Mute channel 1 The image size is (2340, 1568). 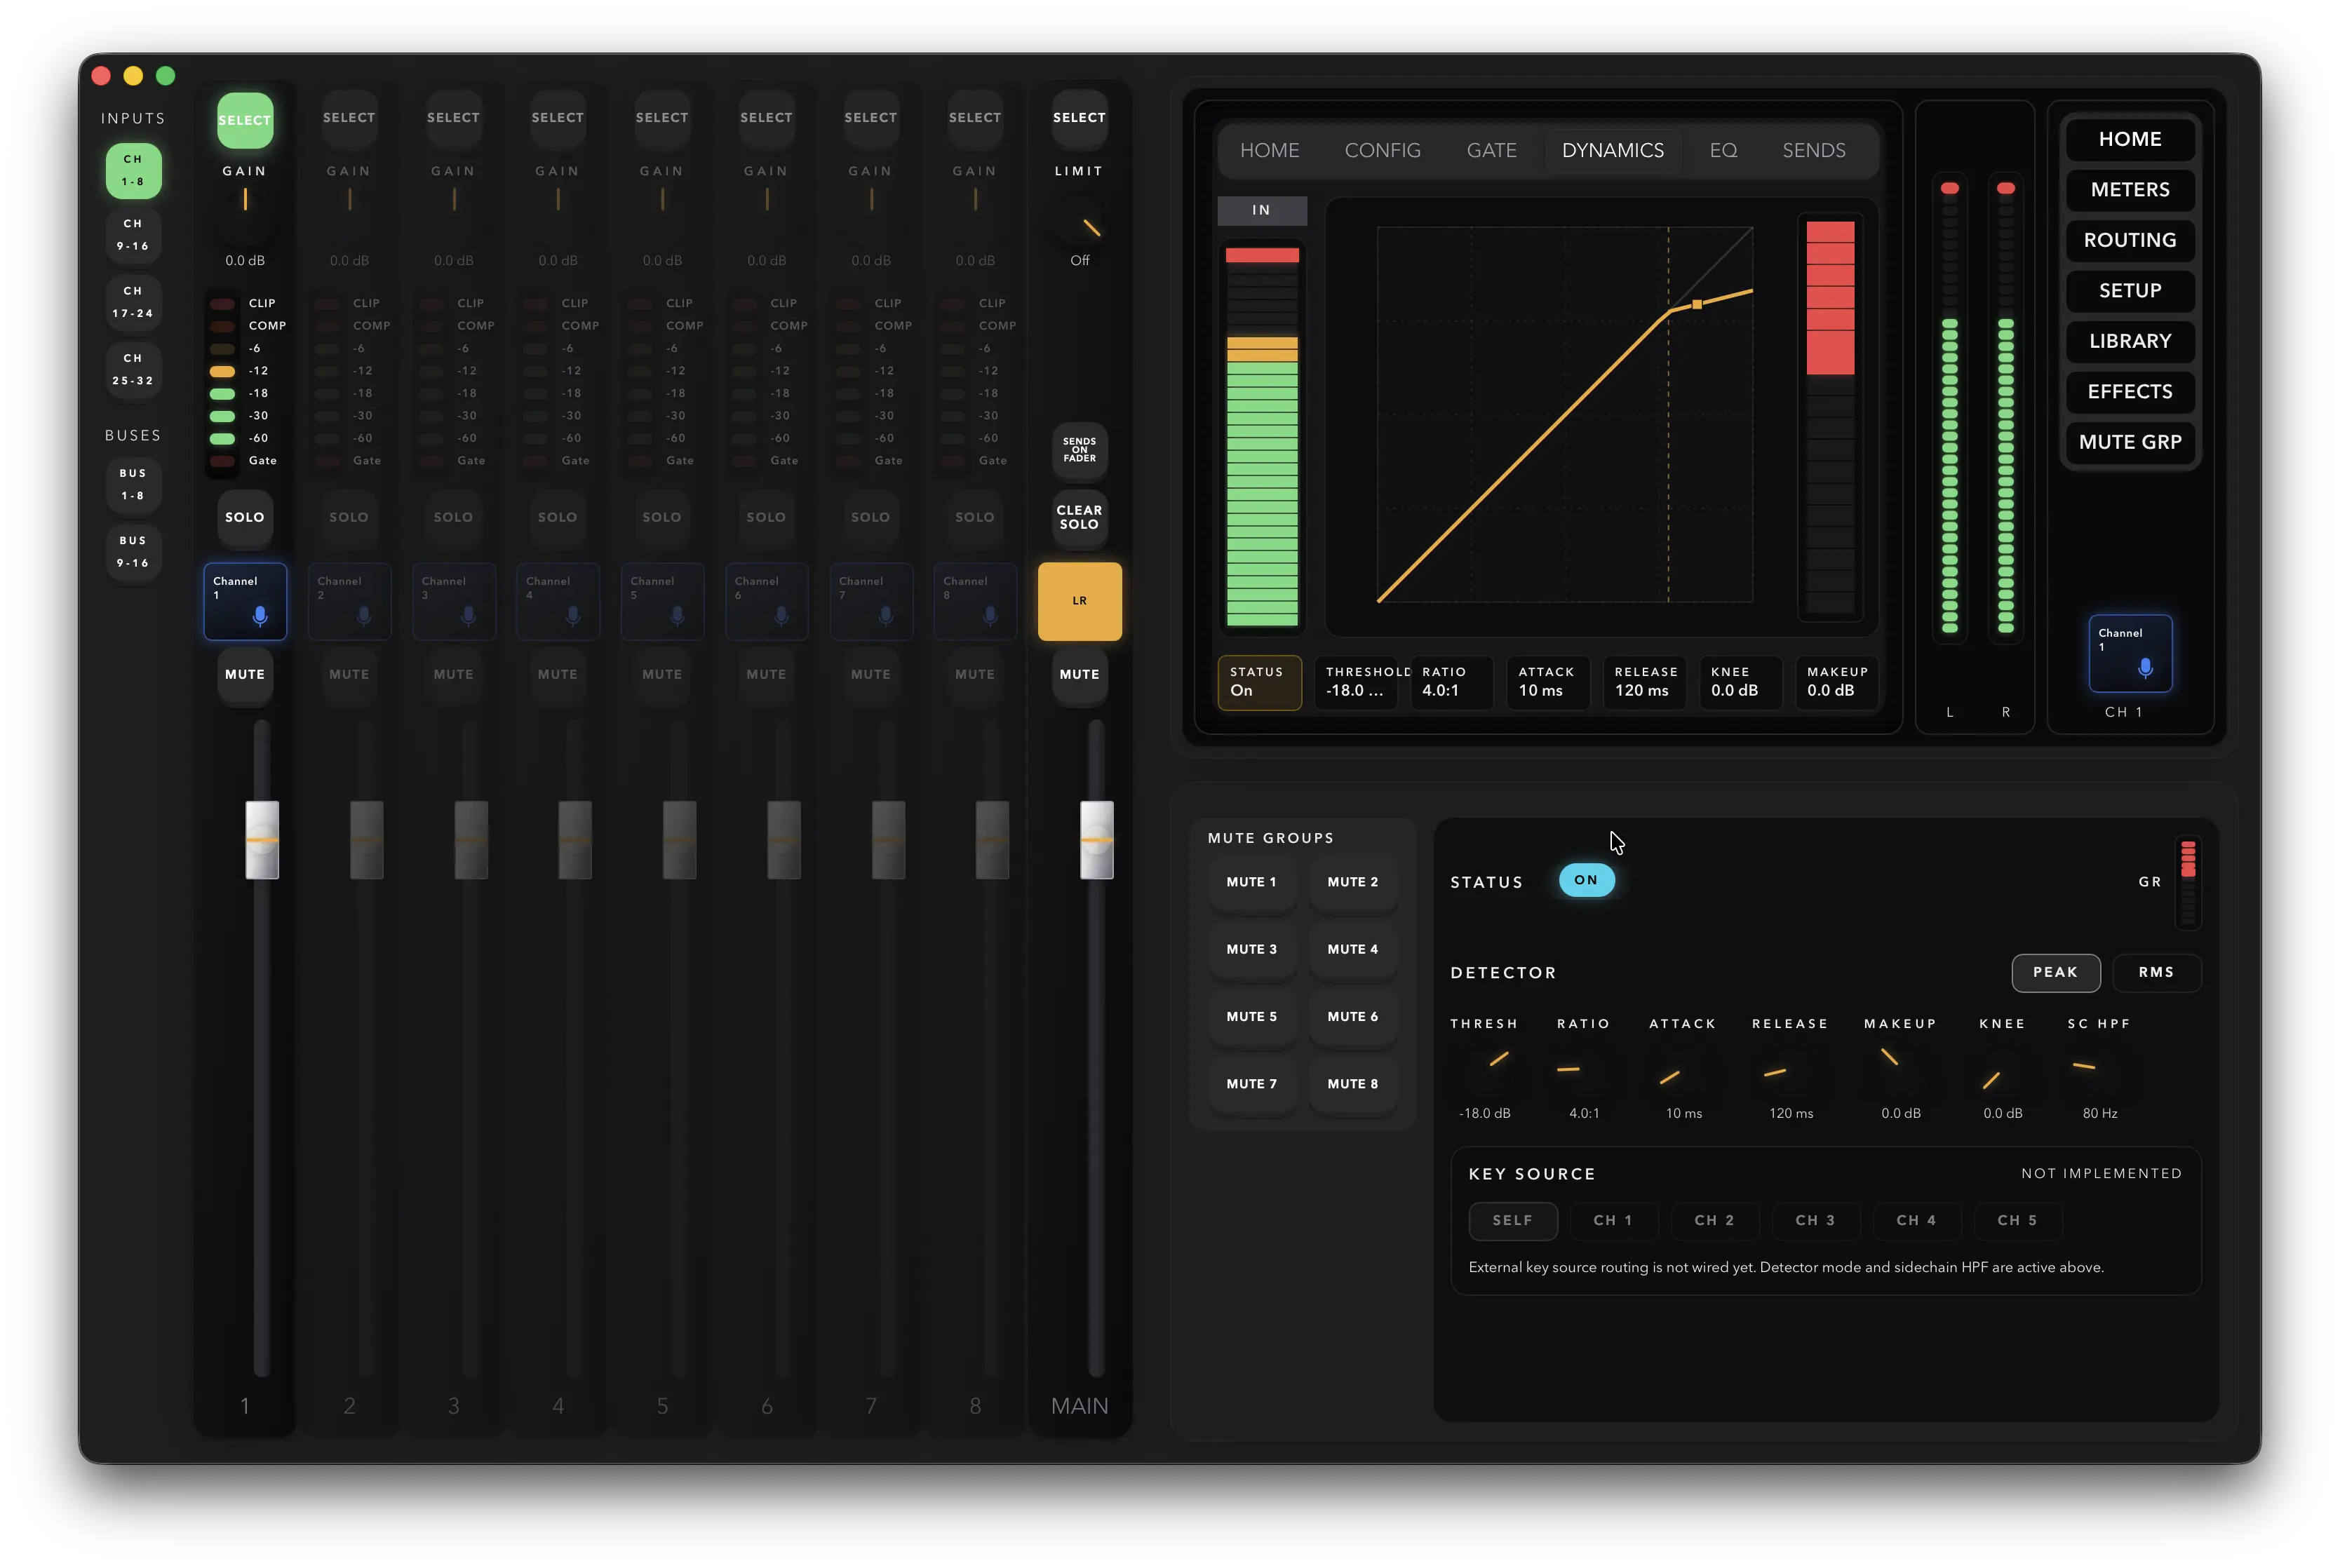245,674
